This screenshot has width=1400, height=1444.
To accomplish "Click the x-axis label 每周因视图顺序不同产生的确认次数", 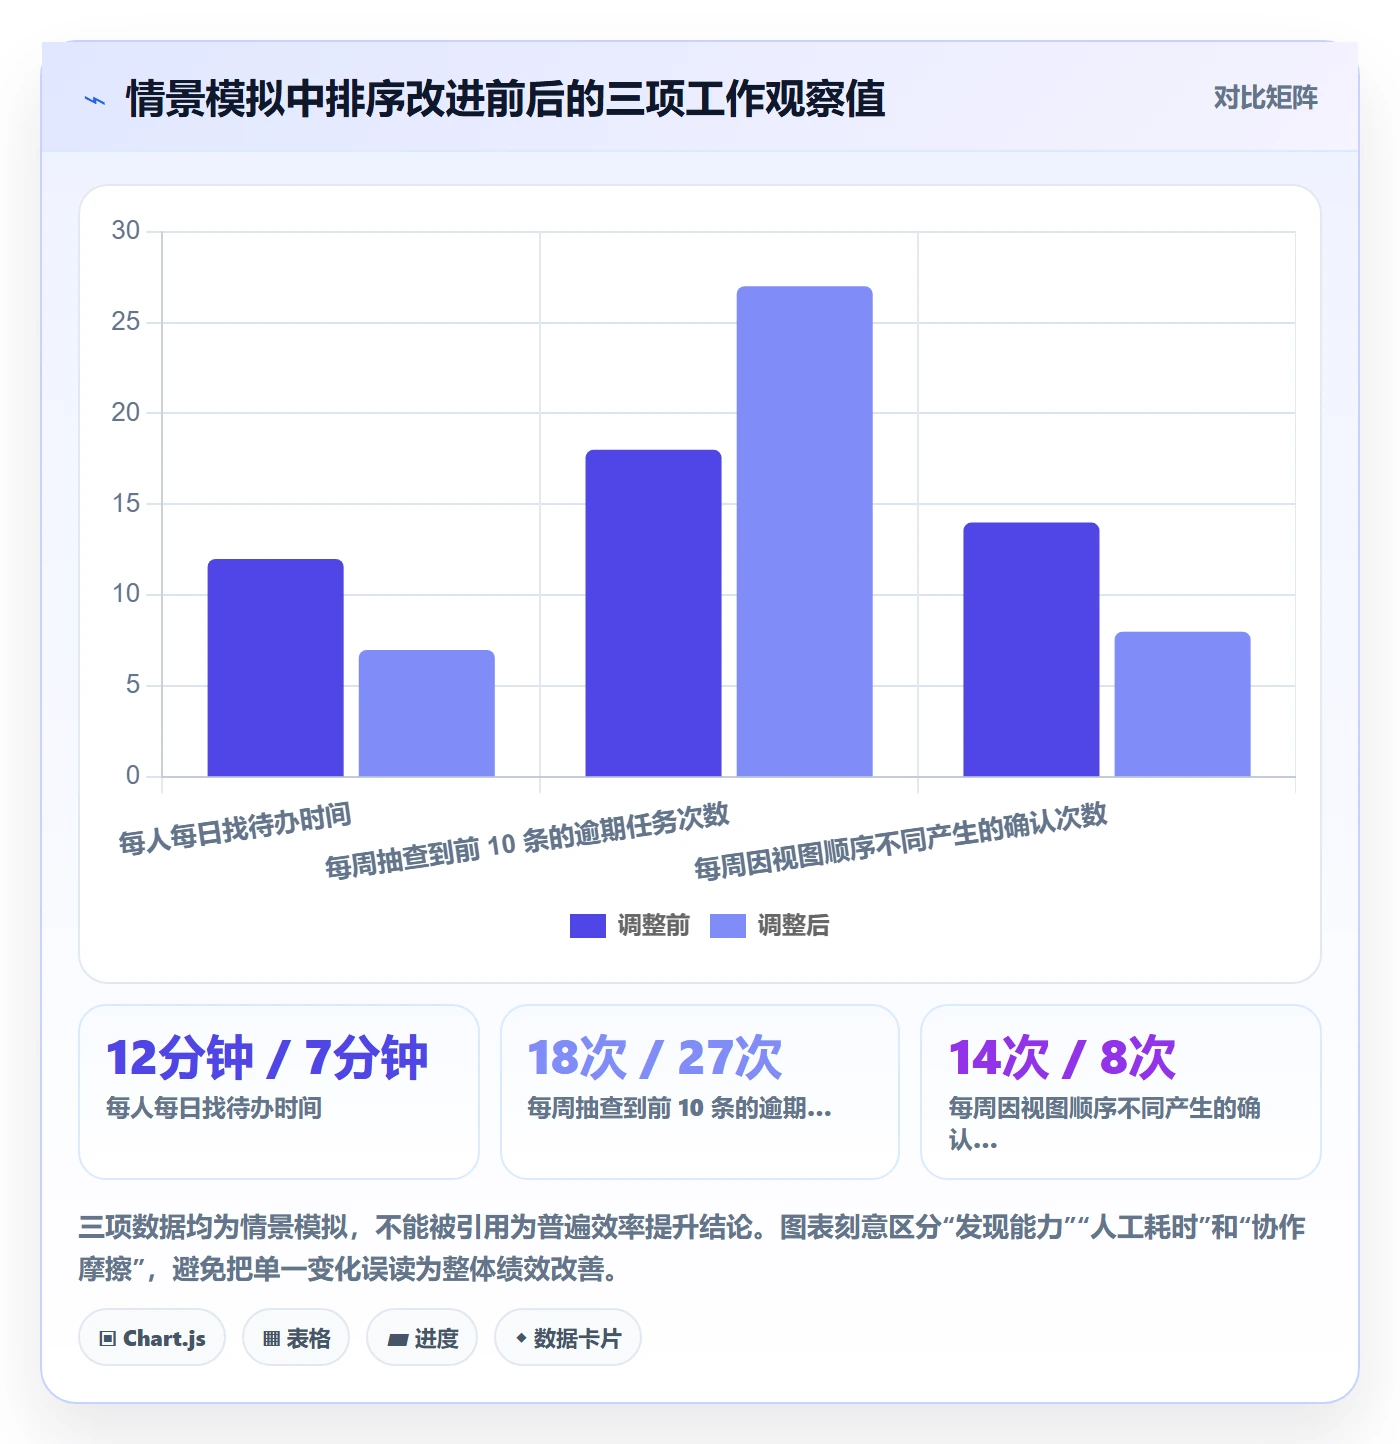I will [901, 841].
